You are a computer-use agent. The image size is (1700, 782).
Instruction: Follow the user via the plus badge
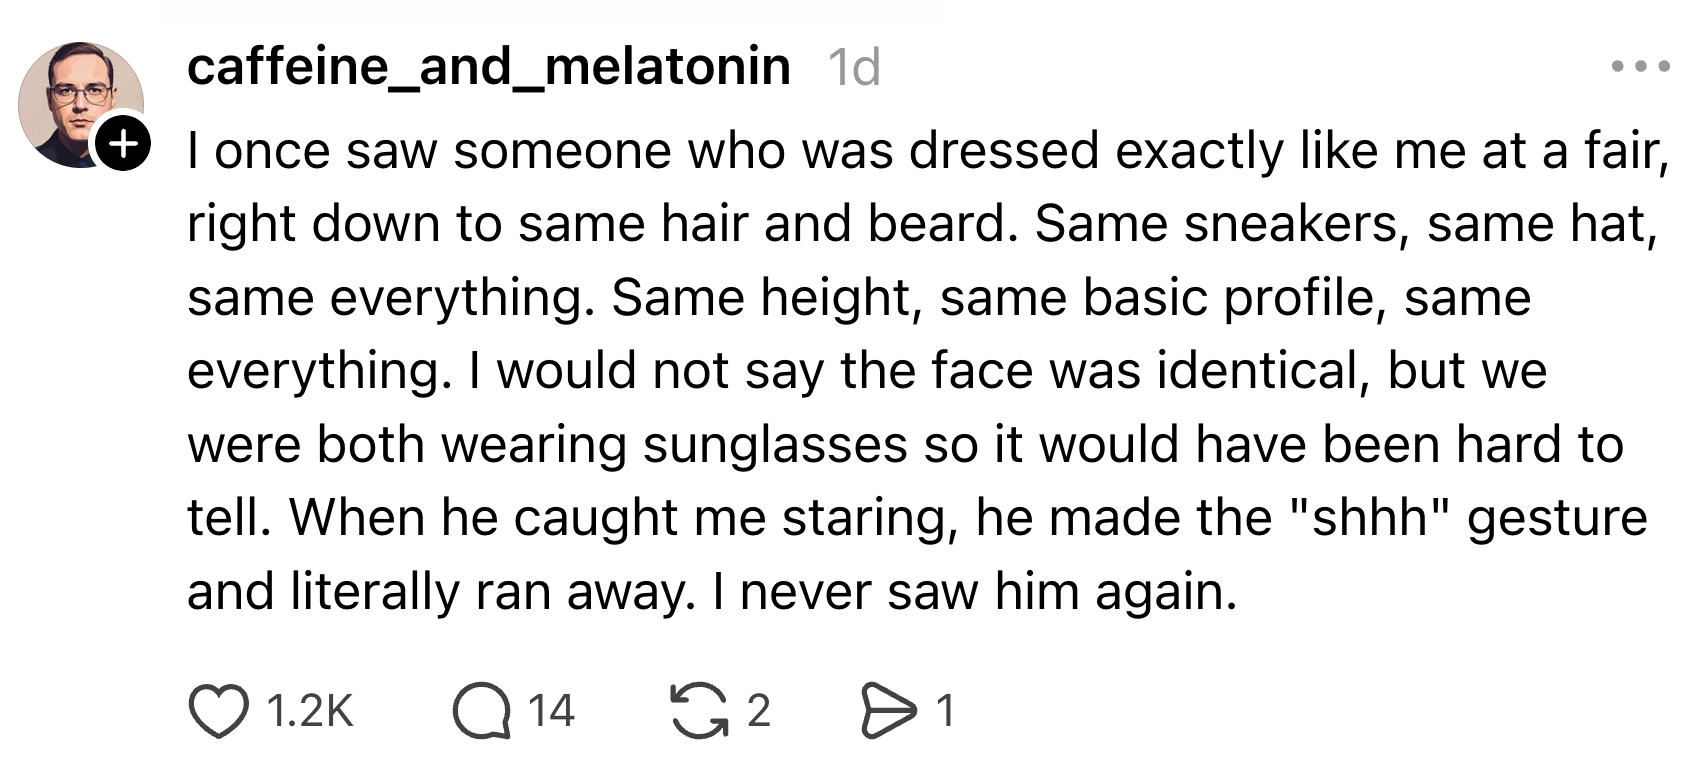(x=123, y=145)
